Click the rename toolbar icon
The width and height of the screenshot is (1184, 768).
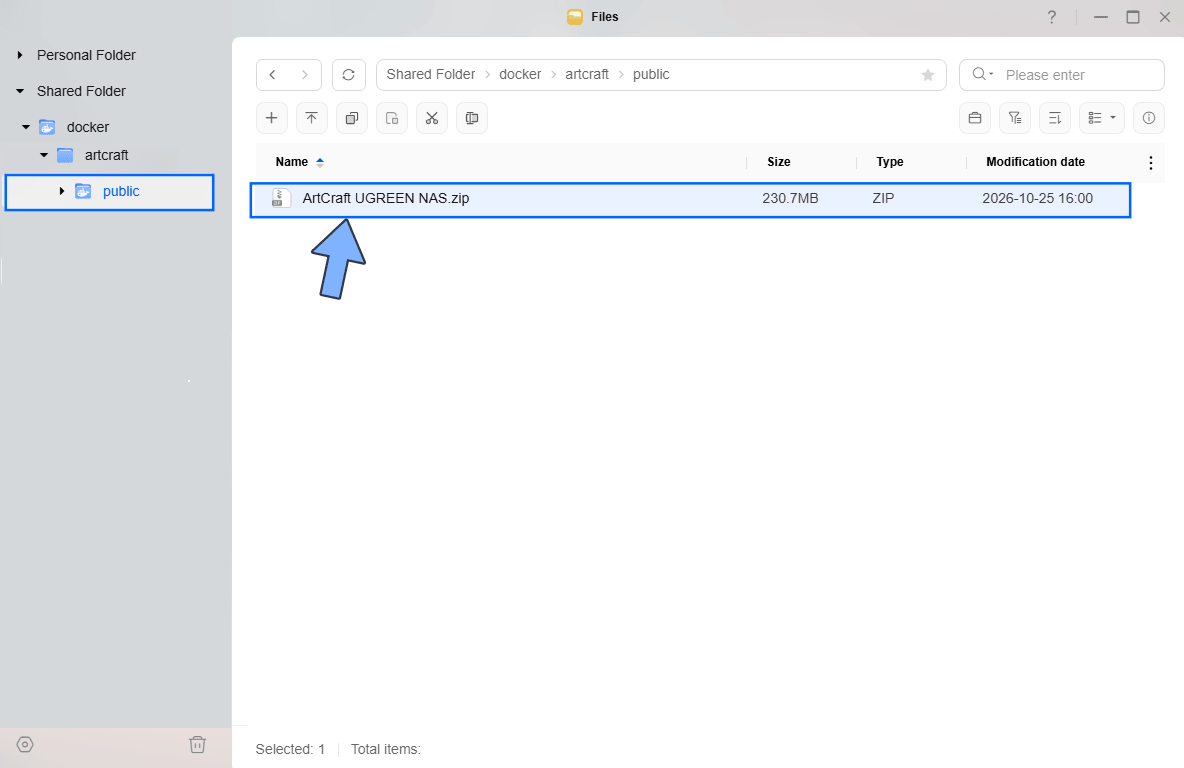click(472, 118)
